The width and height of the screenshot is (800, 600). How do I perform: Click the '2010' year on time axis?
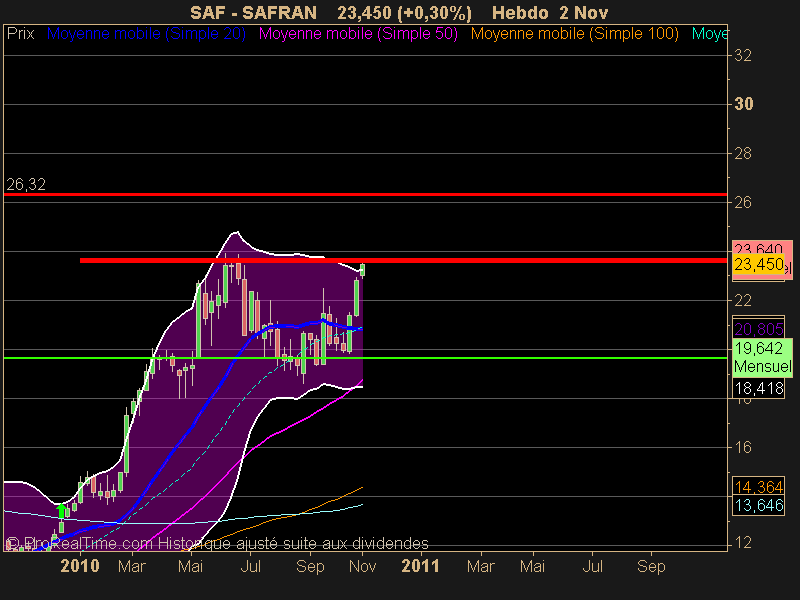(80, 566)
